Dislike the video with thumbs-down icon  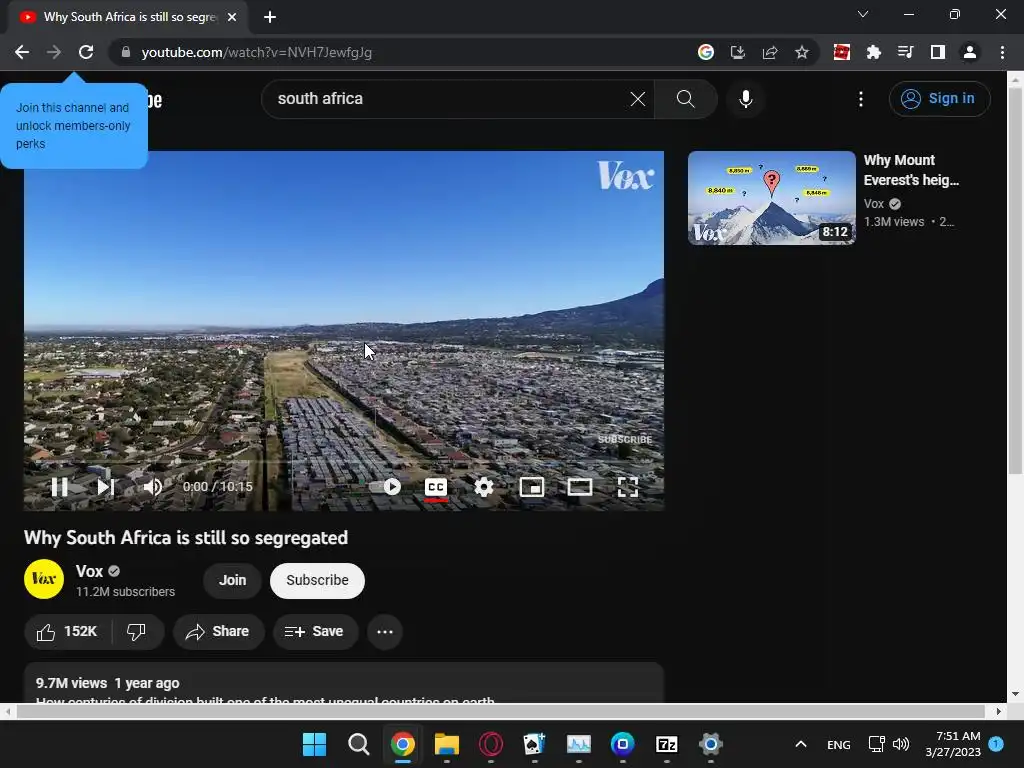click(136, 632)
